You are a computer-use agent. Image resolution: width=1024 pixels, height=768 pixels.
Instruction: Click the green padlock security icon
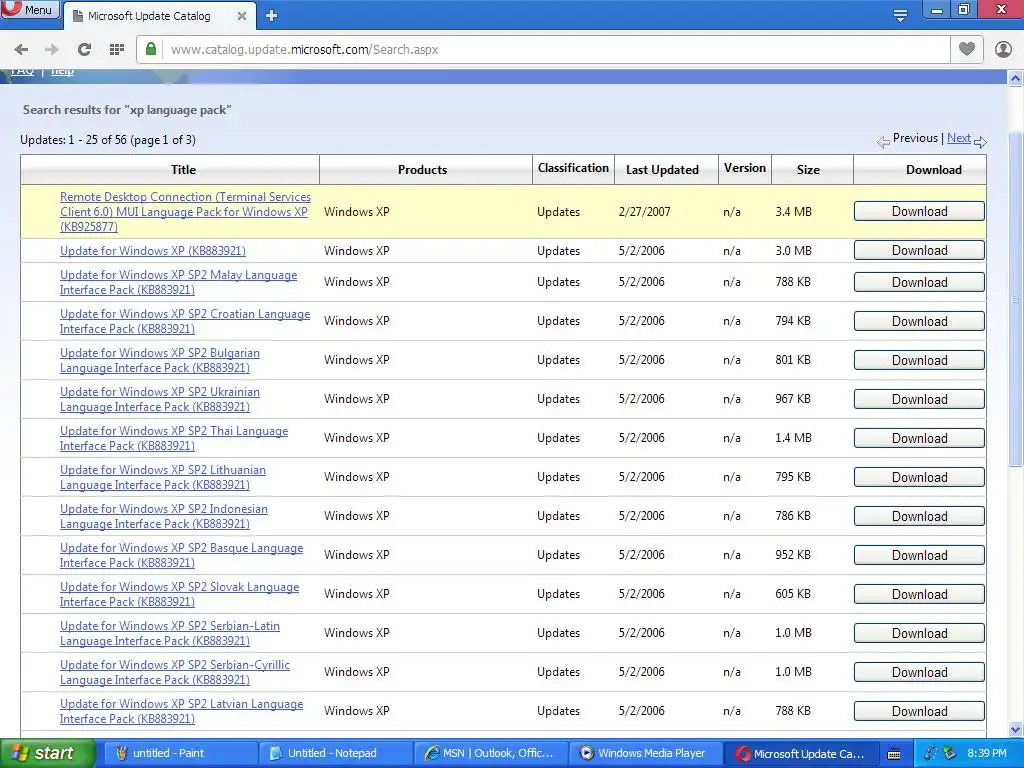(151, 49)
